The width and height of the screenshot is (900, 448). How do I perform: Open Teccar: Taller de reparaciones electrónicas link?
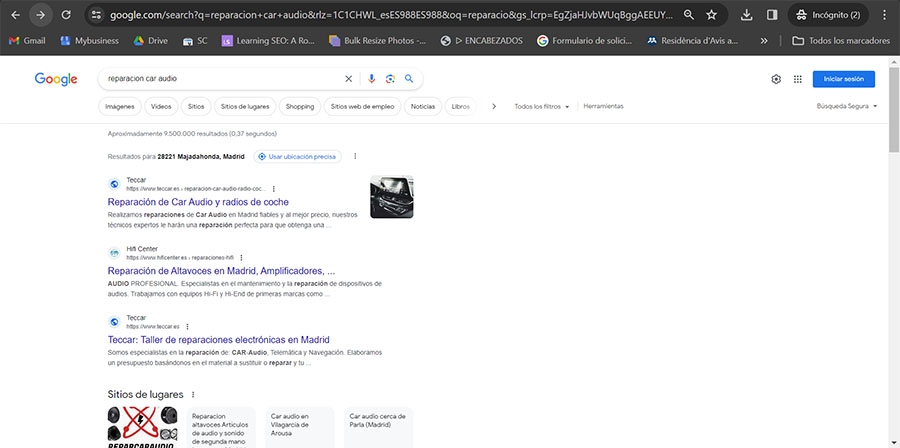point(219,340)
